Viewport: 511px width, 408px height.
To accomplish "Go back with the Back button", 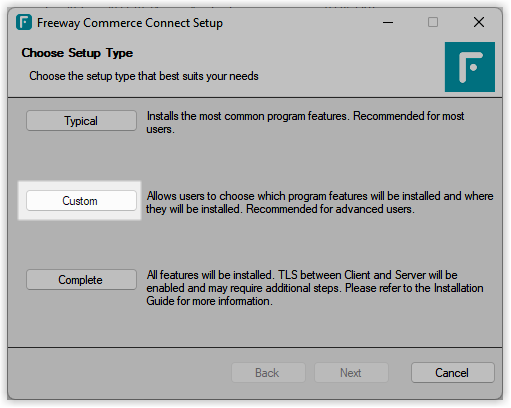I will point(268,373).
